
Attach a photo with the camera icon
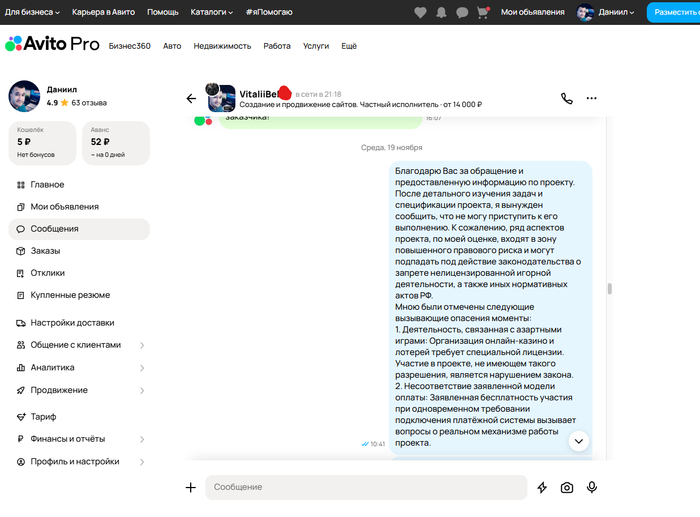pos(567,487)
